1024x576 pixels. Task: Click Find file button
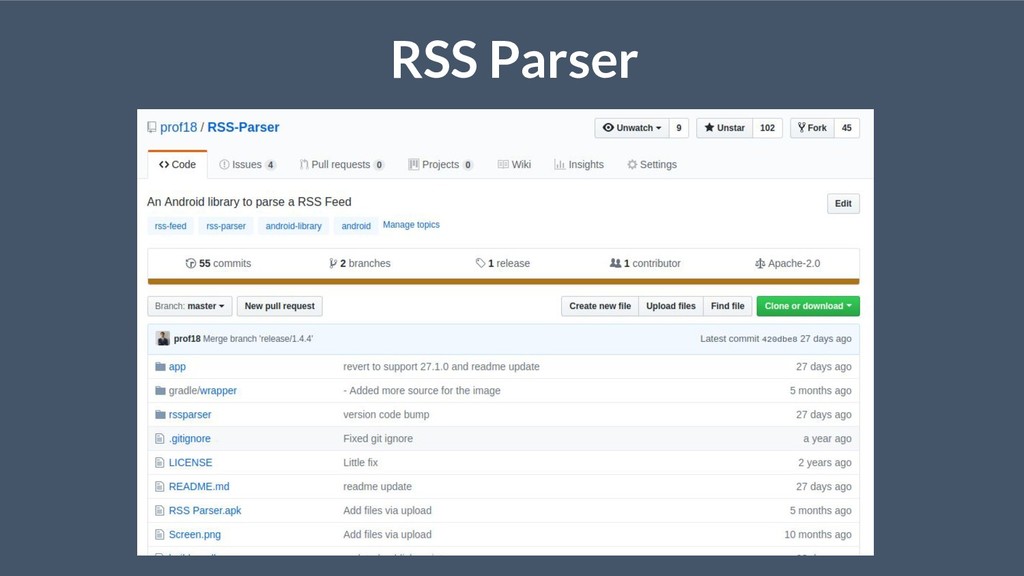[728, 306]
